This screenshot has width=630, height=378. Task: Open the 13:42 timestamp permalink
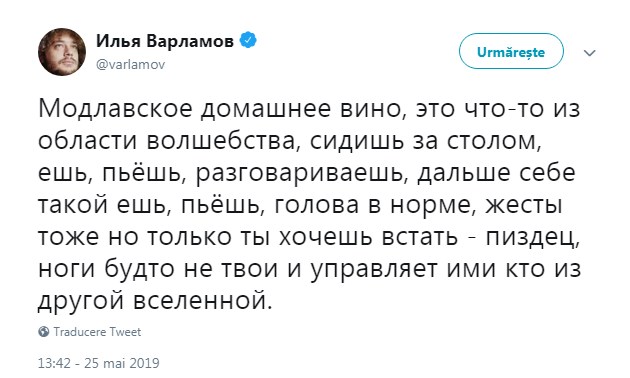coord(54,363)
